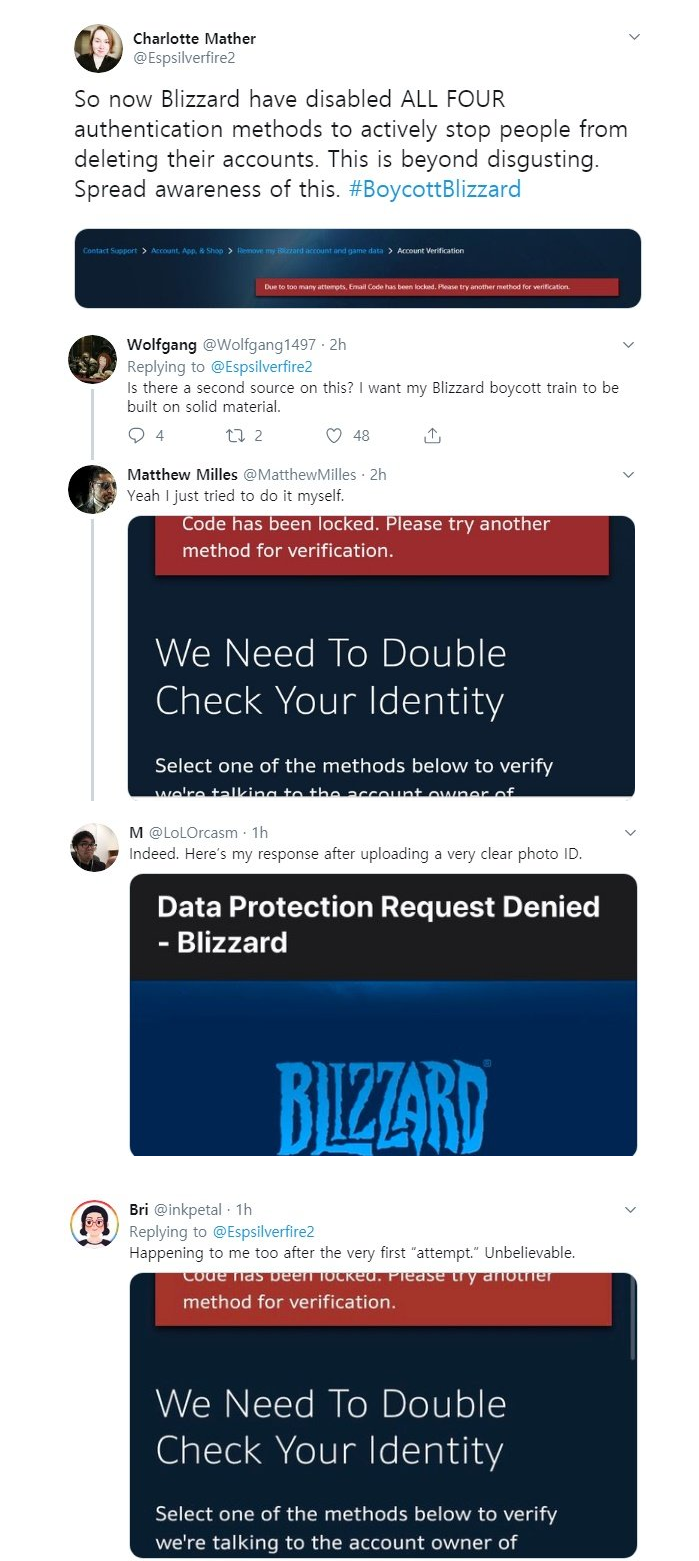This screenshot has height=1561, width=699.
Task: Like Wolfgang's tweet with 48 likes
Action: (x=335, y=435)
